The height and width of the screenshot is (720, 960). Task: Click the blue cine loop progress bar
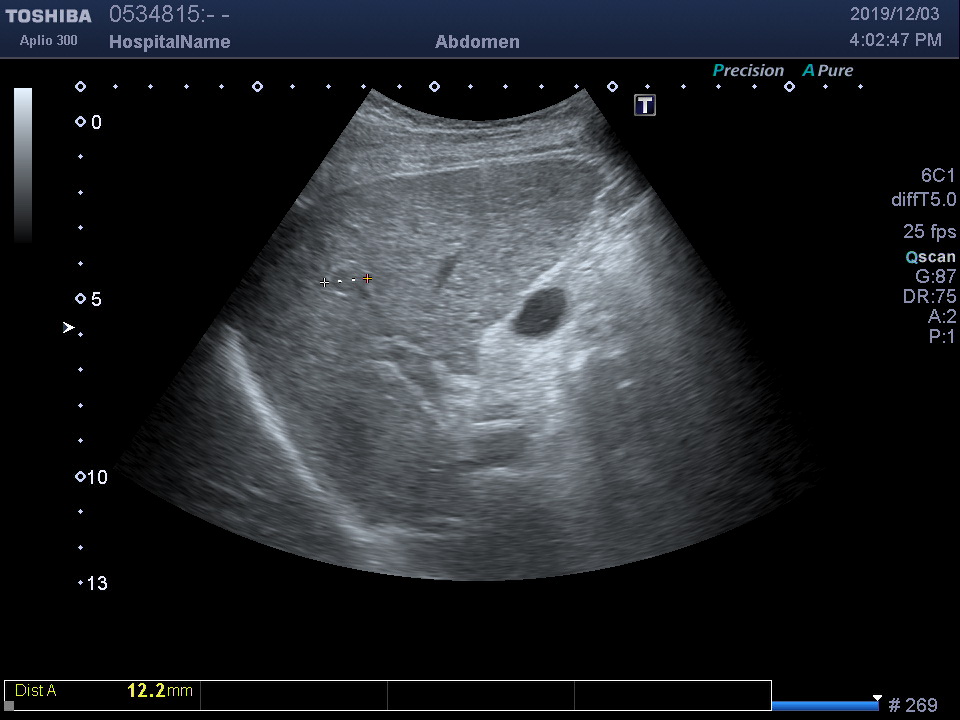coord(824,706)
